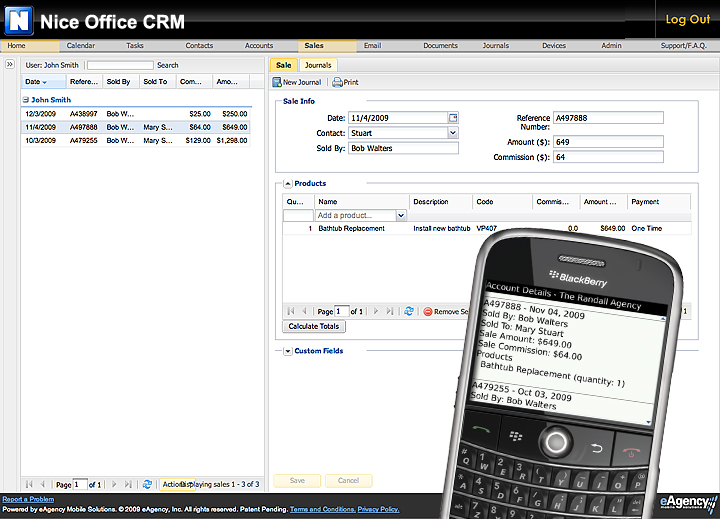This screenshot has height=519, width=720.
Task: Open the Contact dropdown arrow
Action: tap(453, 133)
